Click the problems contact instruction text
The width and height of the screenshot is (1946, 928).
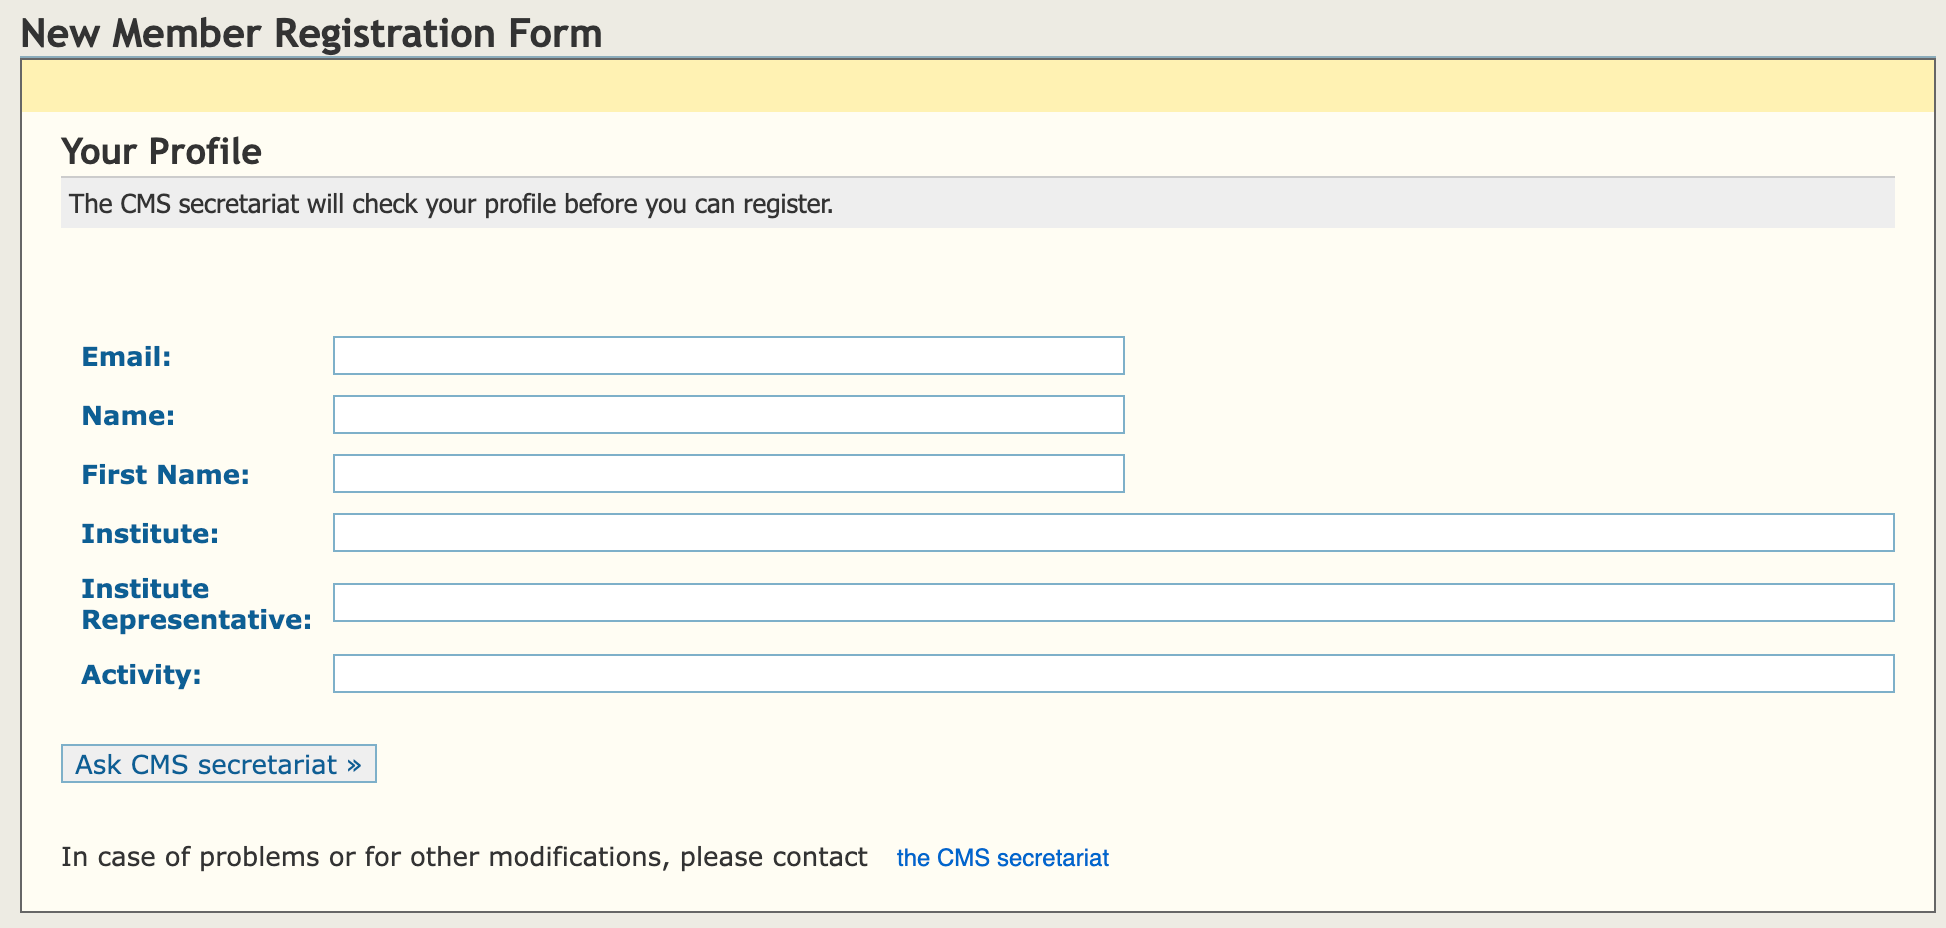coord(465,856)
